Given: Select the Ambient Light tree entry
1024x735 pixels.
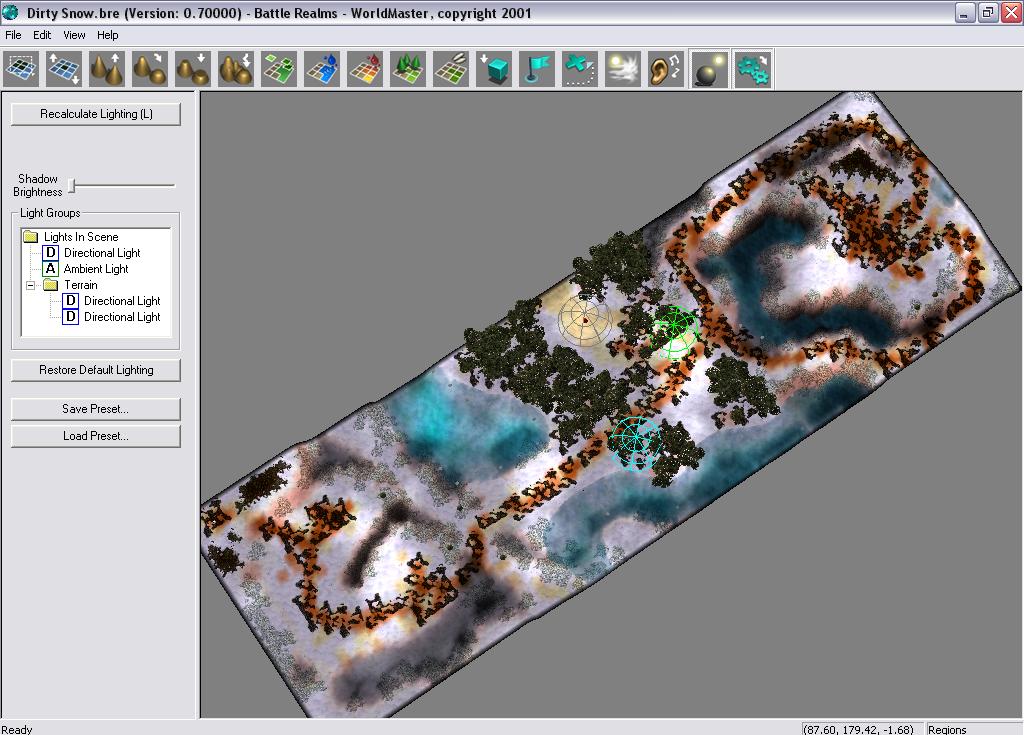Looking at the screenshot, I should pos(95,269).
